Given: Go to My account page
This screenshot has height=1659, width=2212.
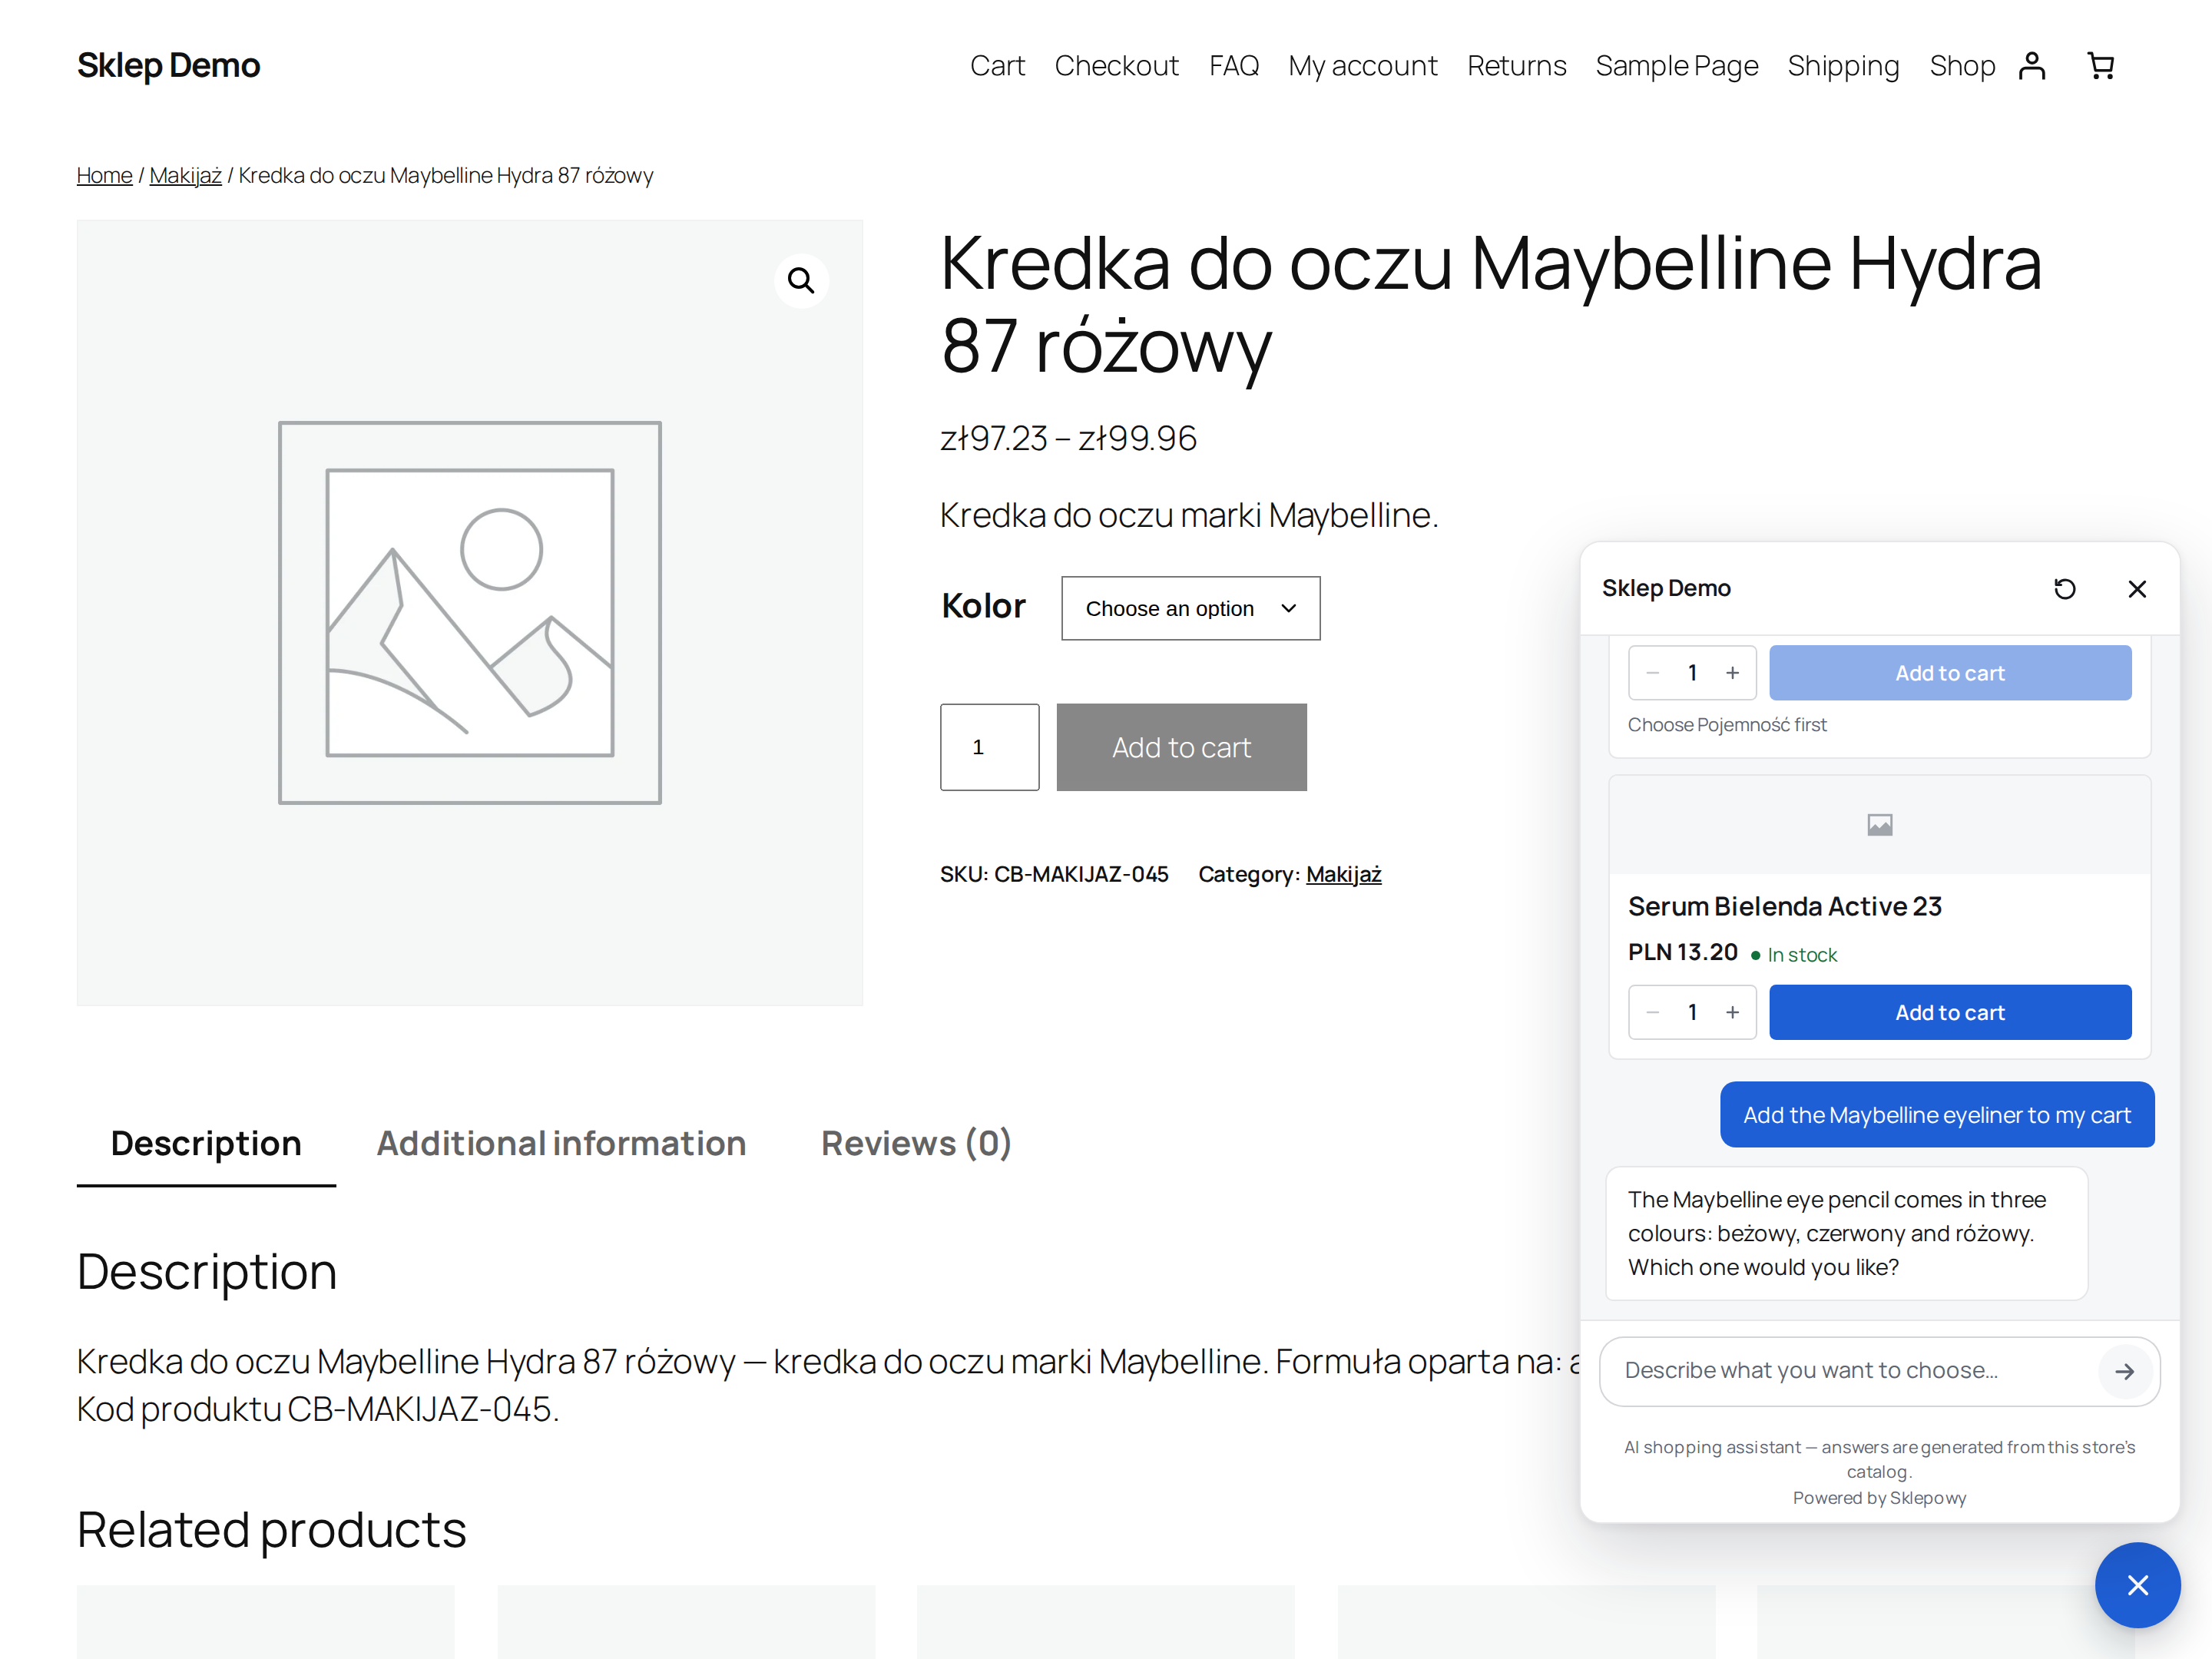Looking at the screenshot, I should tap(1362, 66).
